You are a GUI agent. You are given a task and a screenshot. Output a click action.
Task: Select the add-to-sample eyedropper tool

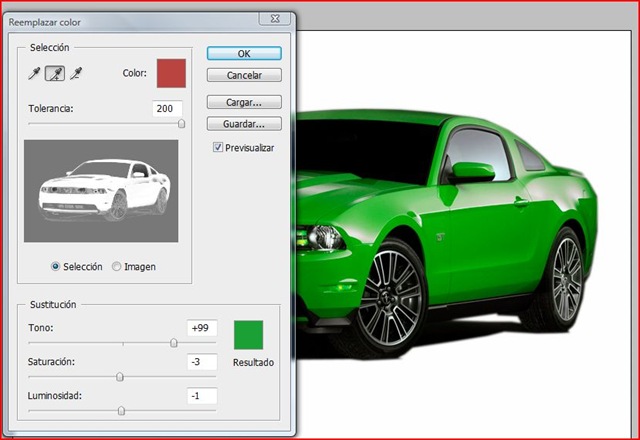pyautogui.click(x=54, y=73)
